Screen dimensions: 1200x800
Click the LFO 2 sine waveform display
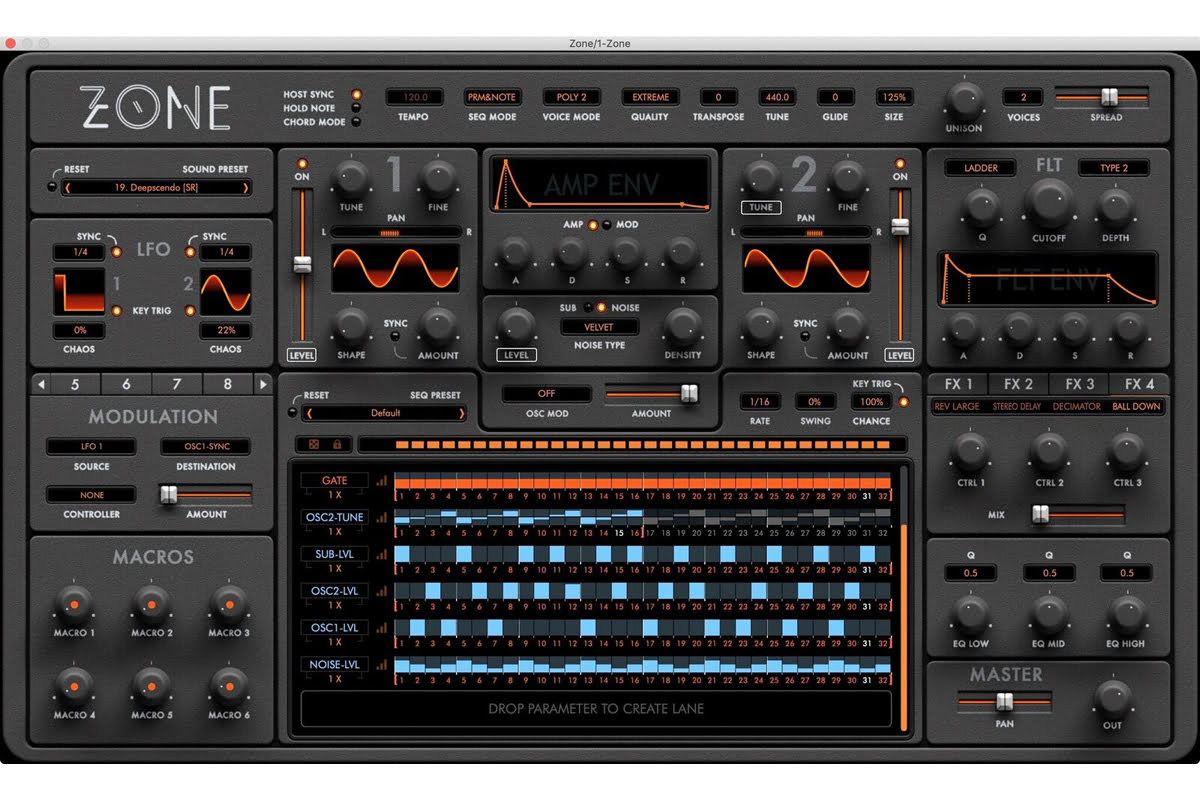point(225,292)
